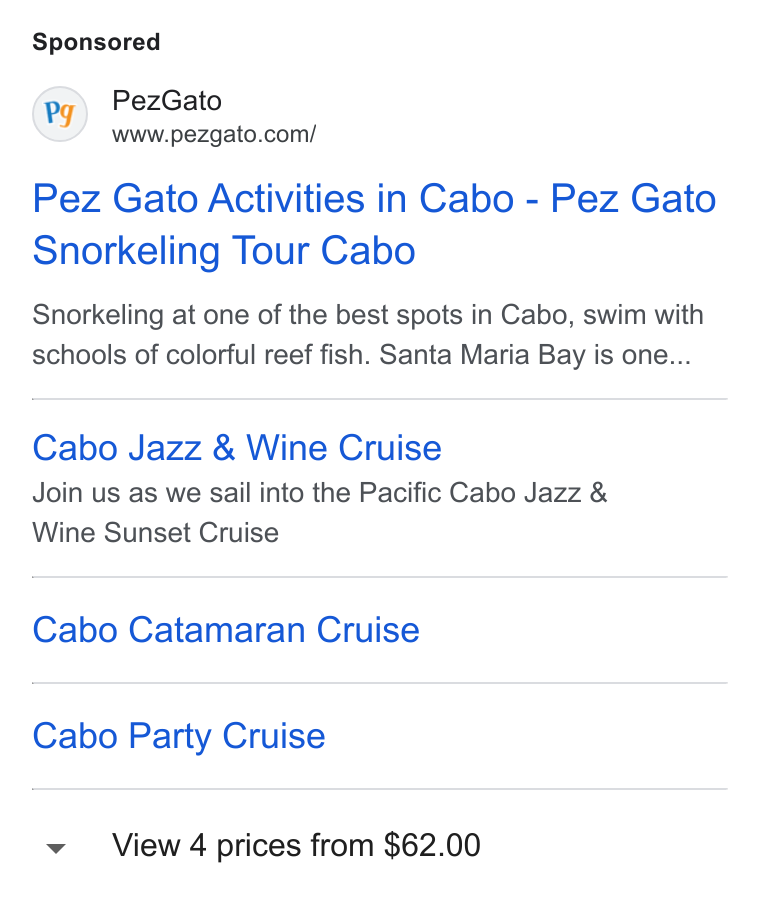Screen dimensions: 760x906
Task: Click the PezGato advertiser name
Action: 167,101
